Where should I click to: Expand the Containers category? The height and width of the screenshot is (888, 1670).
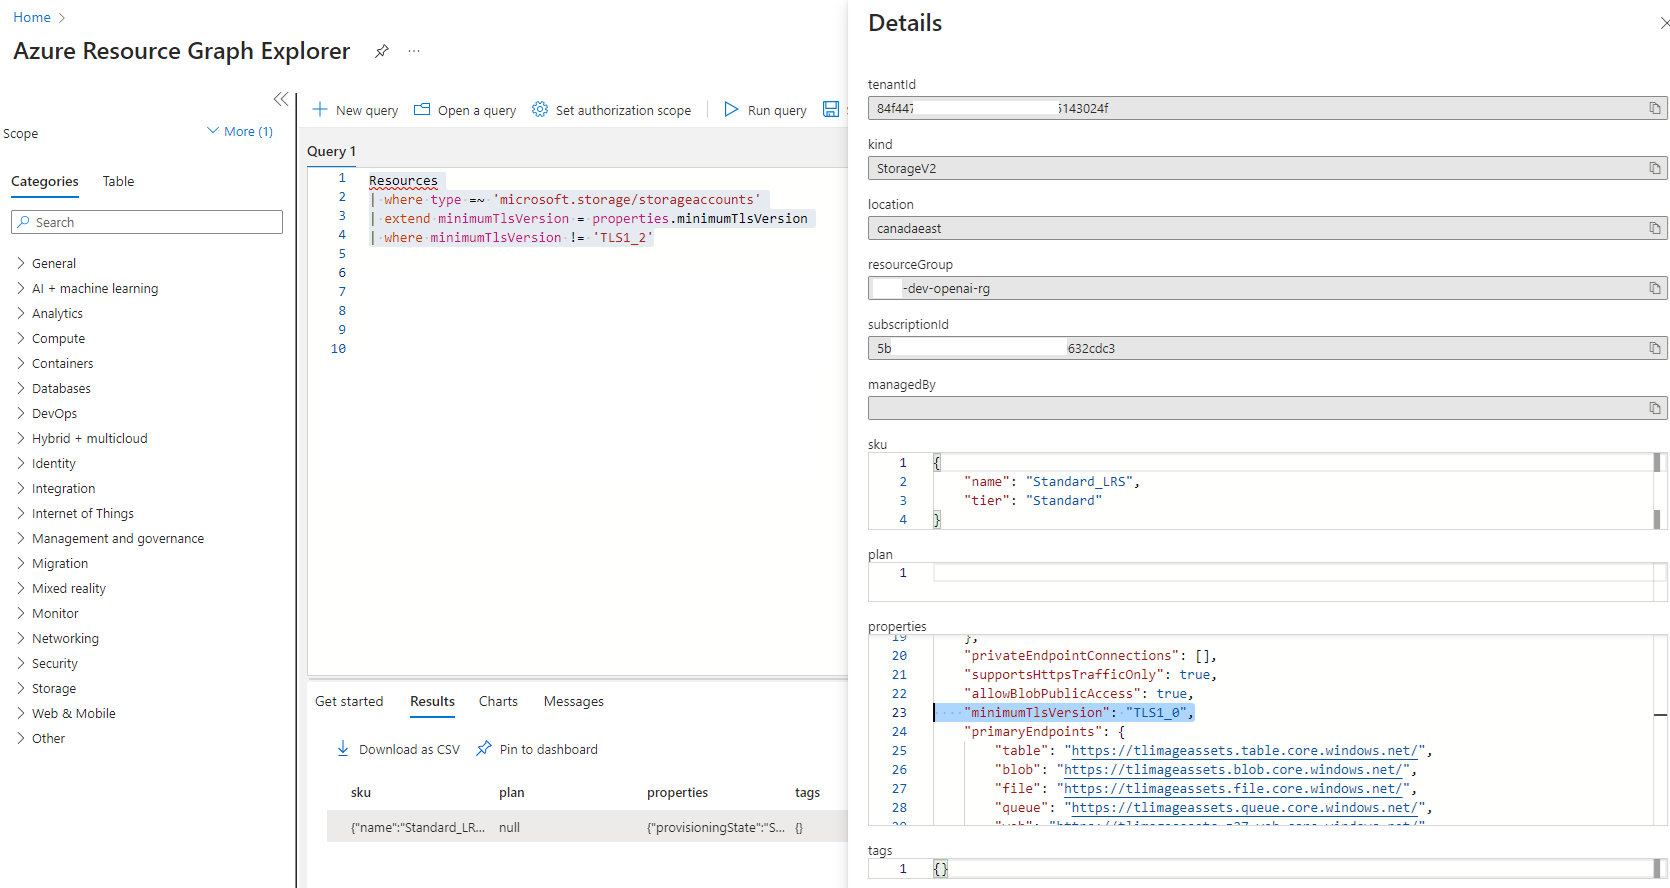click(20, 363)
